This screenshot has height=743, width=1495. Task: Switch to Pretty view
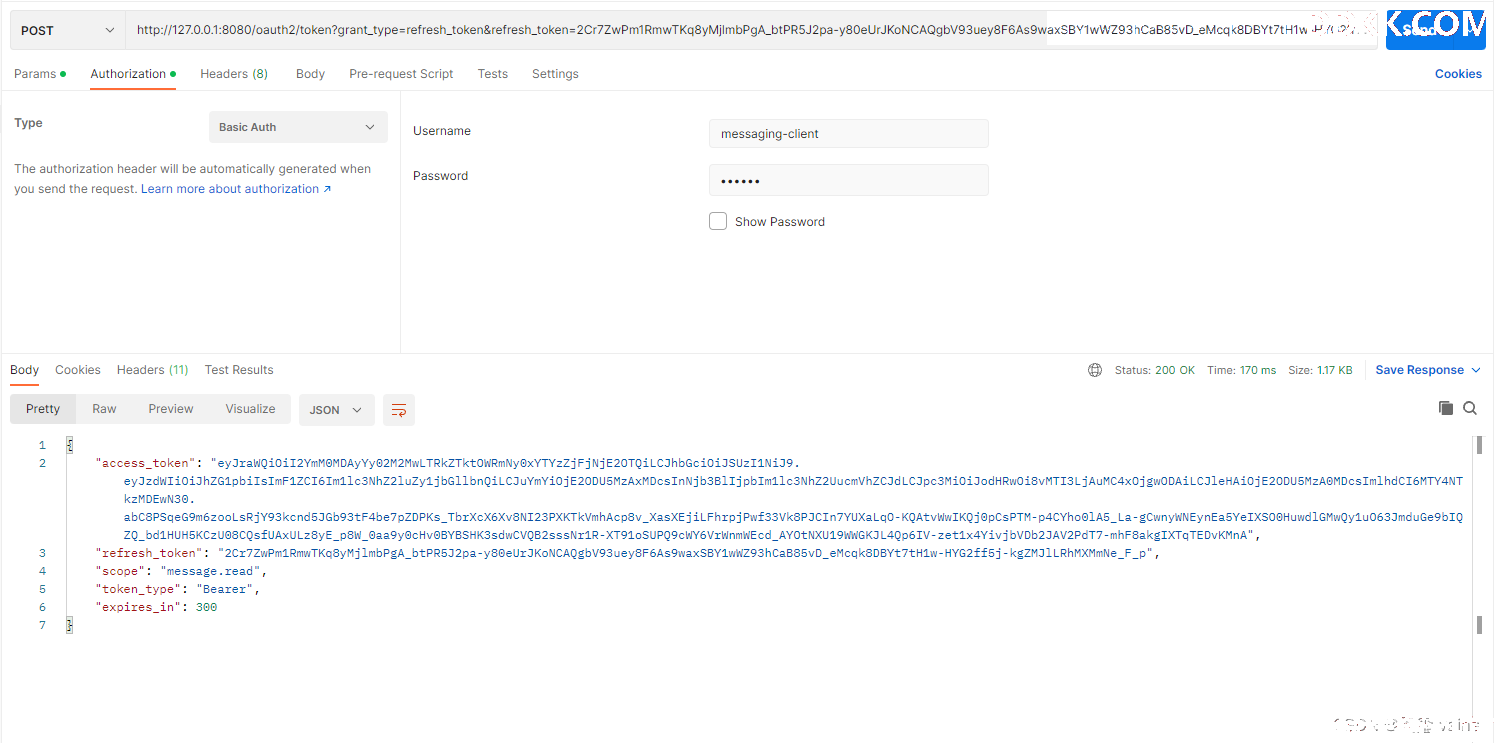(43, 409)
